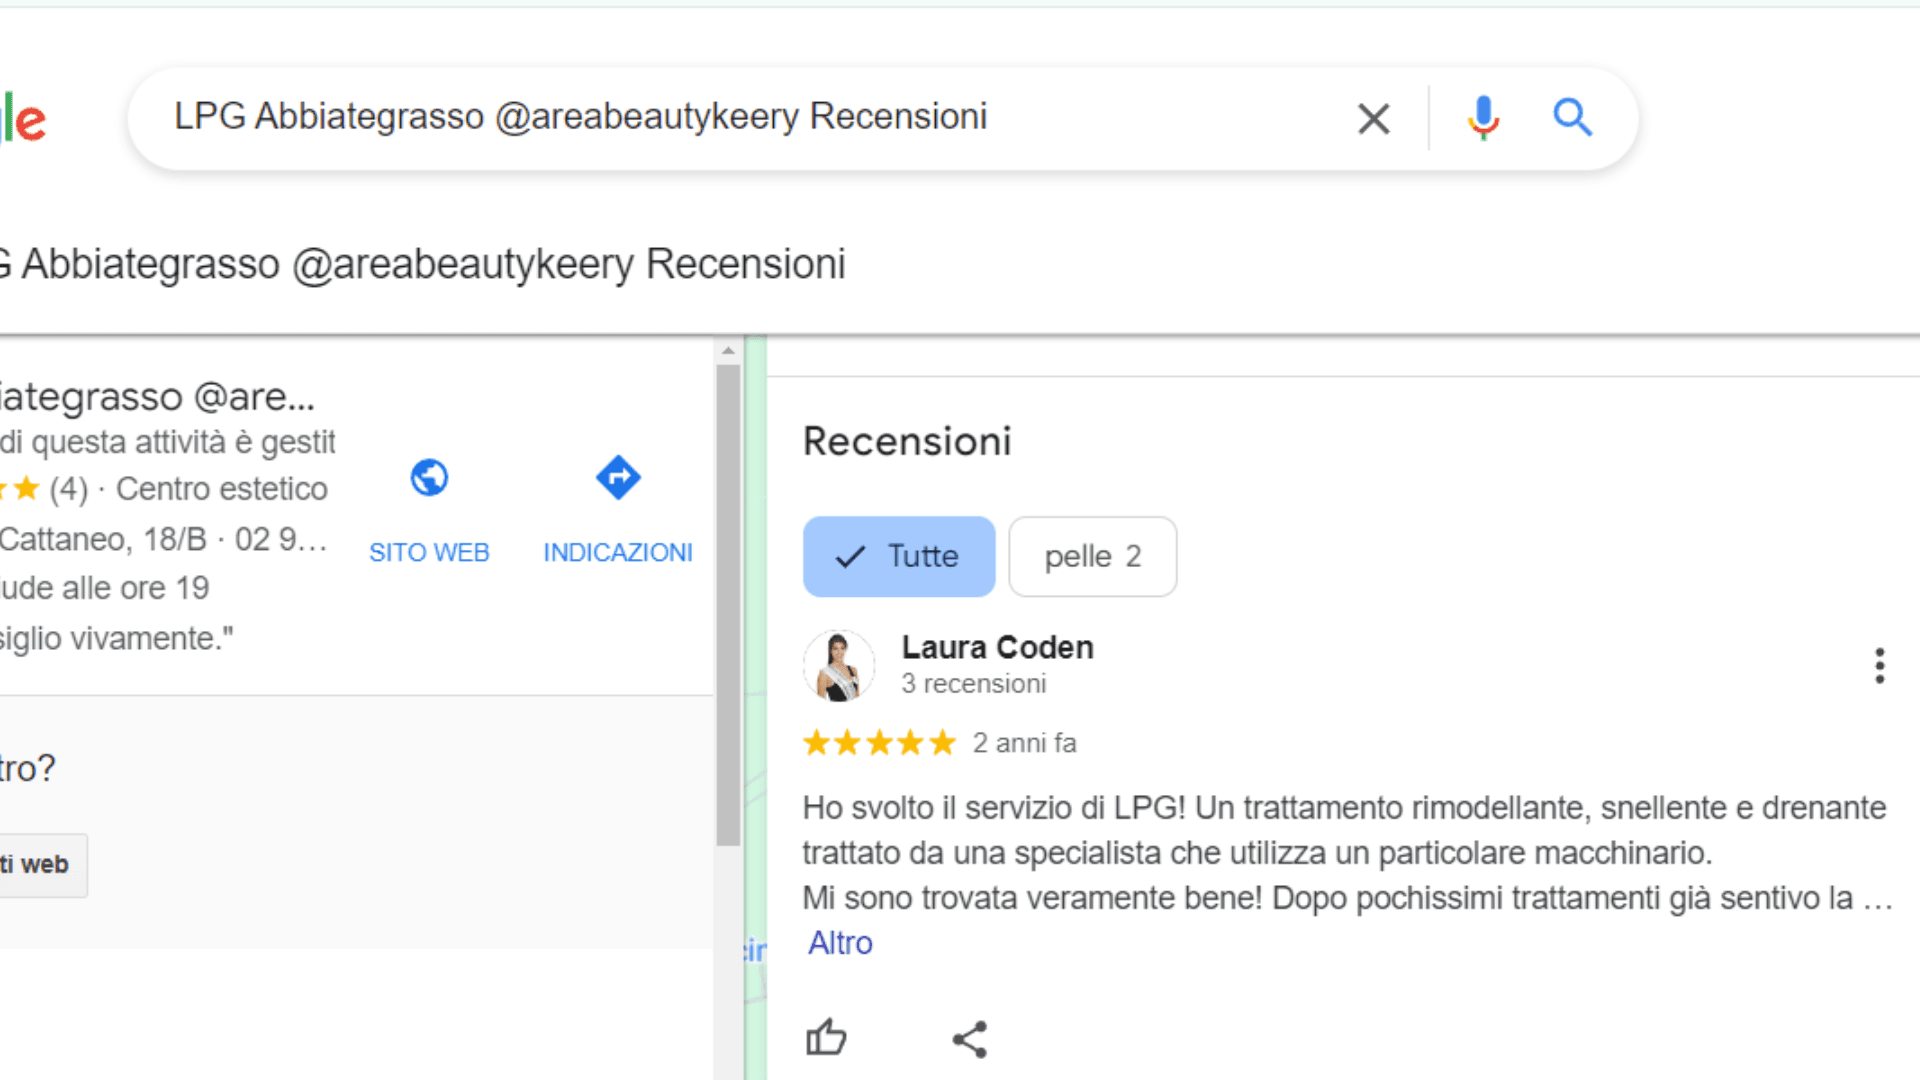Share Laura Coden's review

pos(969,1039)
